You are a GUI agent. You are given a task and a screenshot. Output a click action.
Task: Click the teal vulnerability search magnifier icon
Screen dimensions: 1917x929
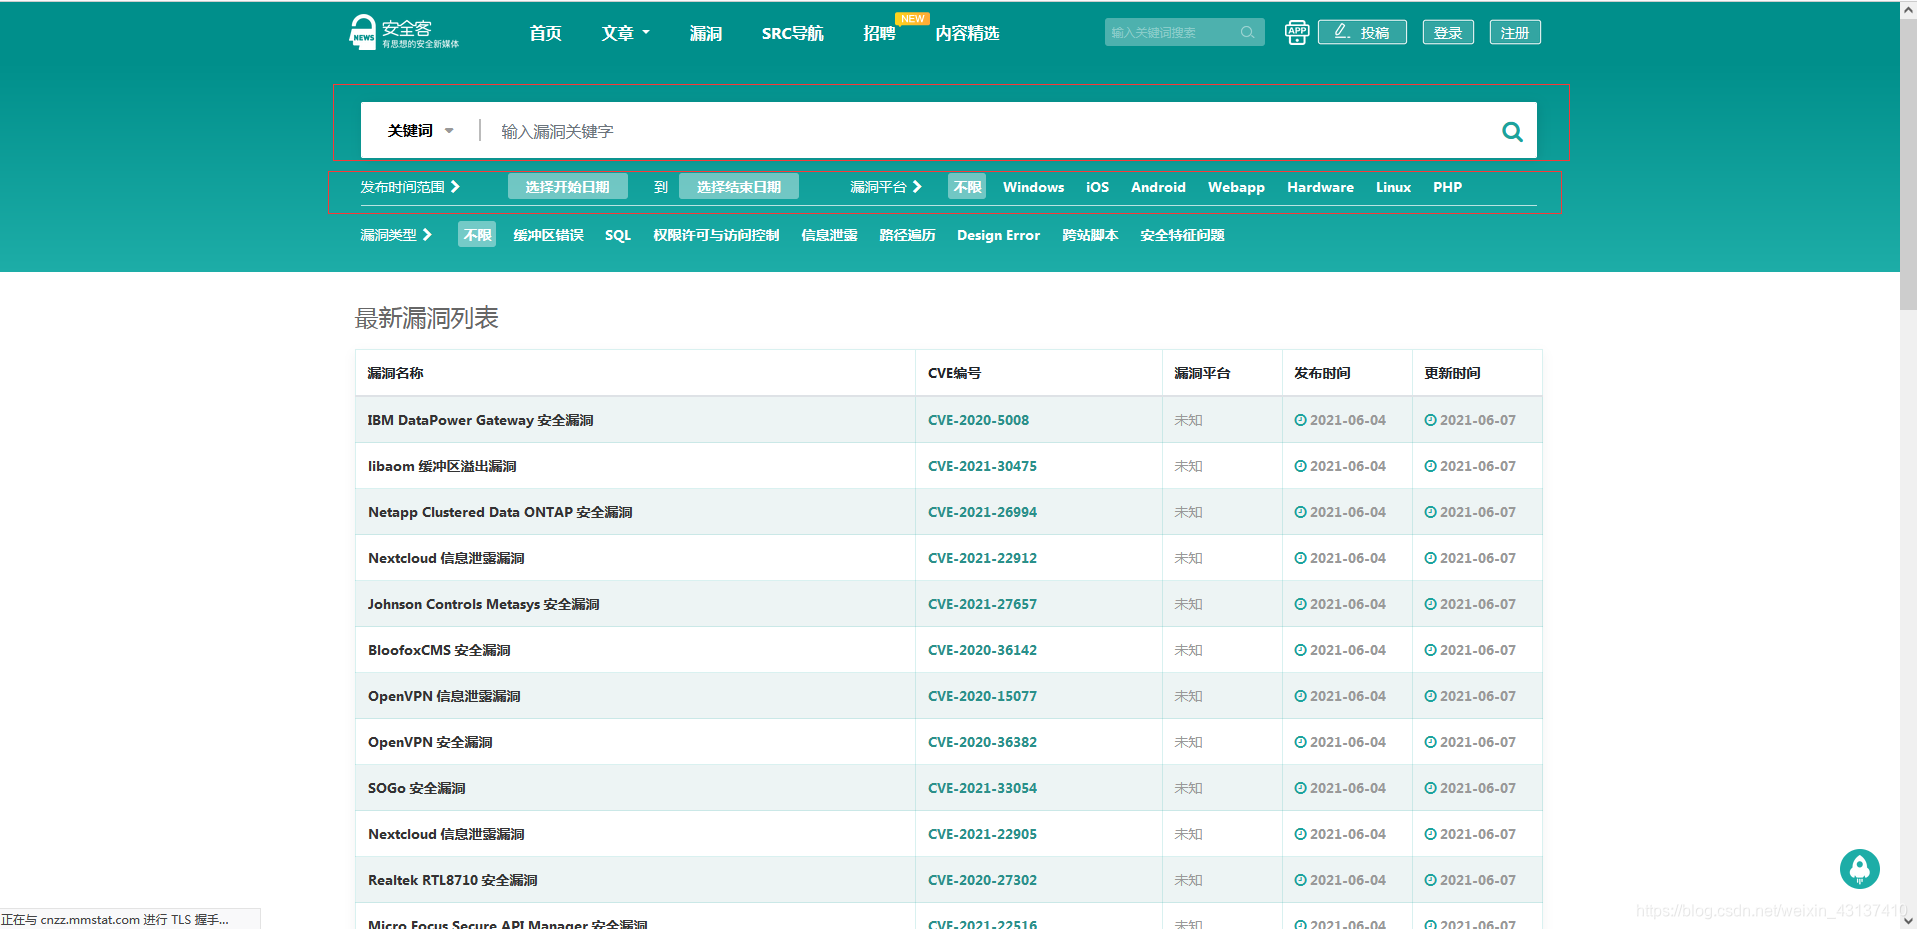tap(1512, 131)
